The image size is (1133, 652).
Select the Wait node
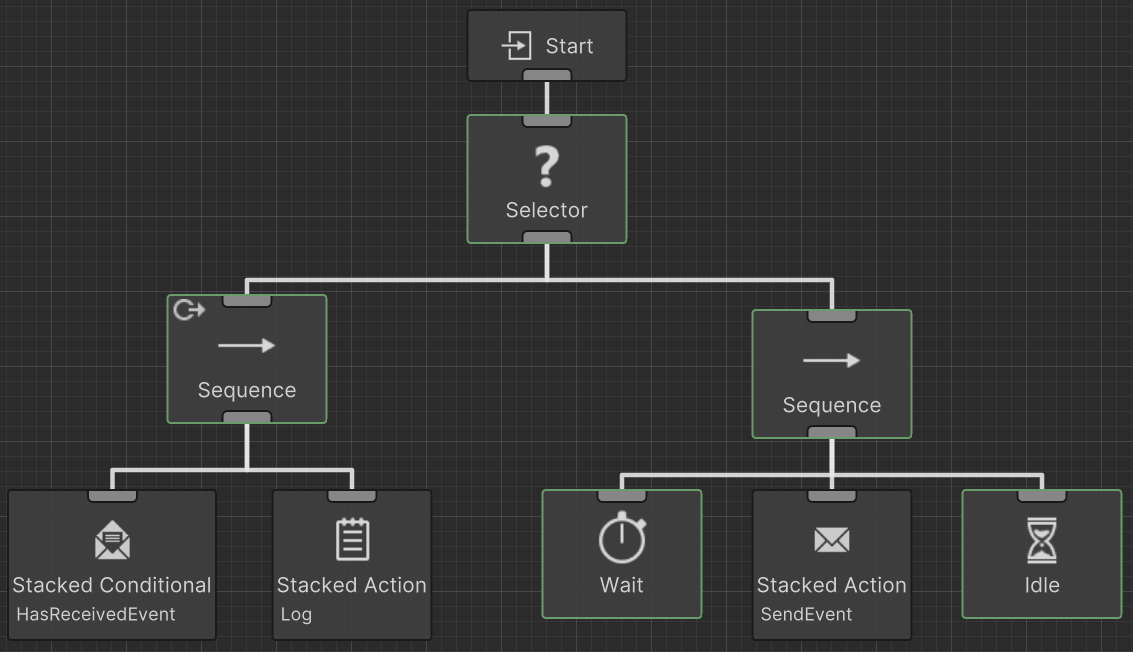point(621,554)
